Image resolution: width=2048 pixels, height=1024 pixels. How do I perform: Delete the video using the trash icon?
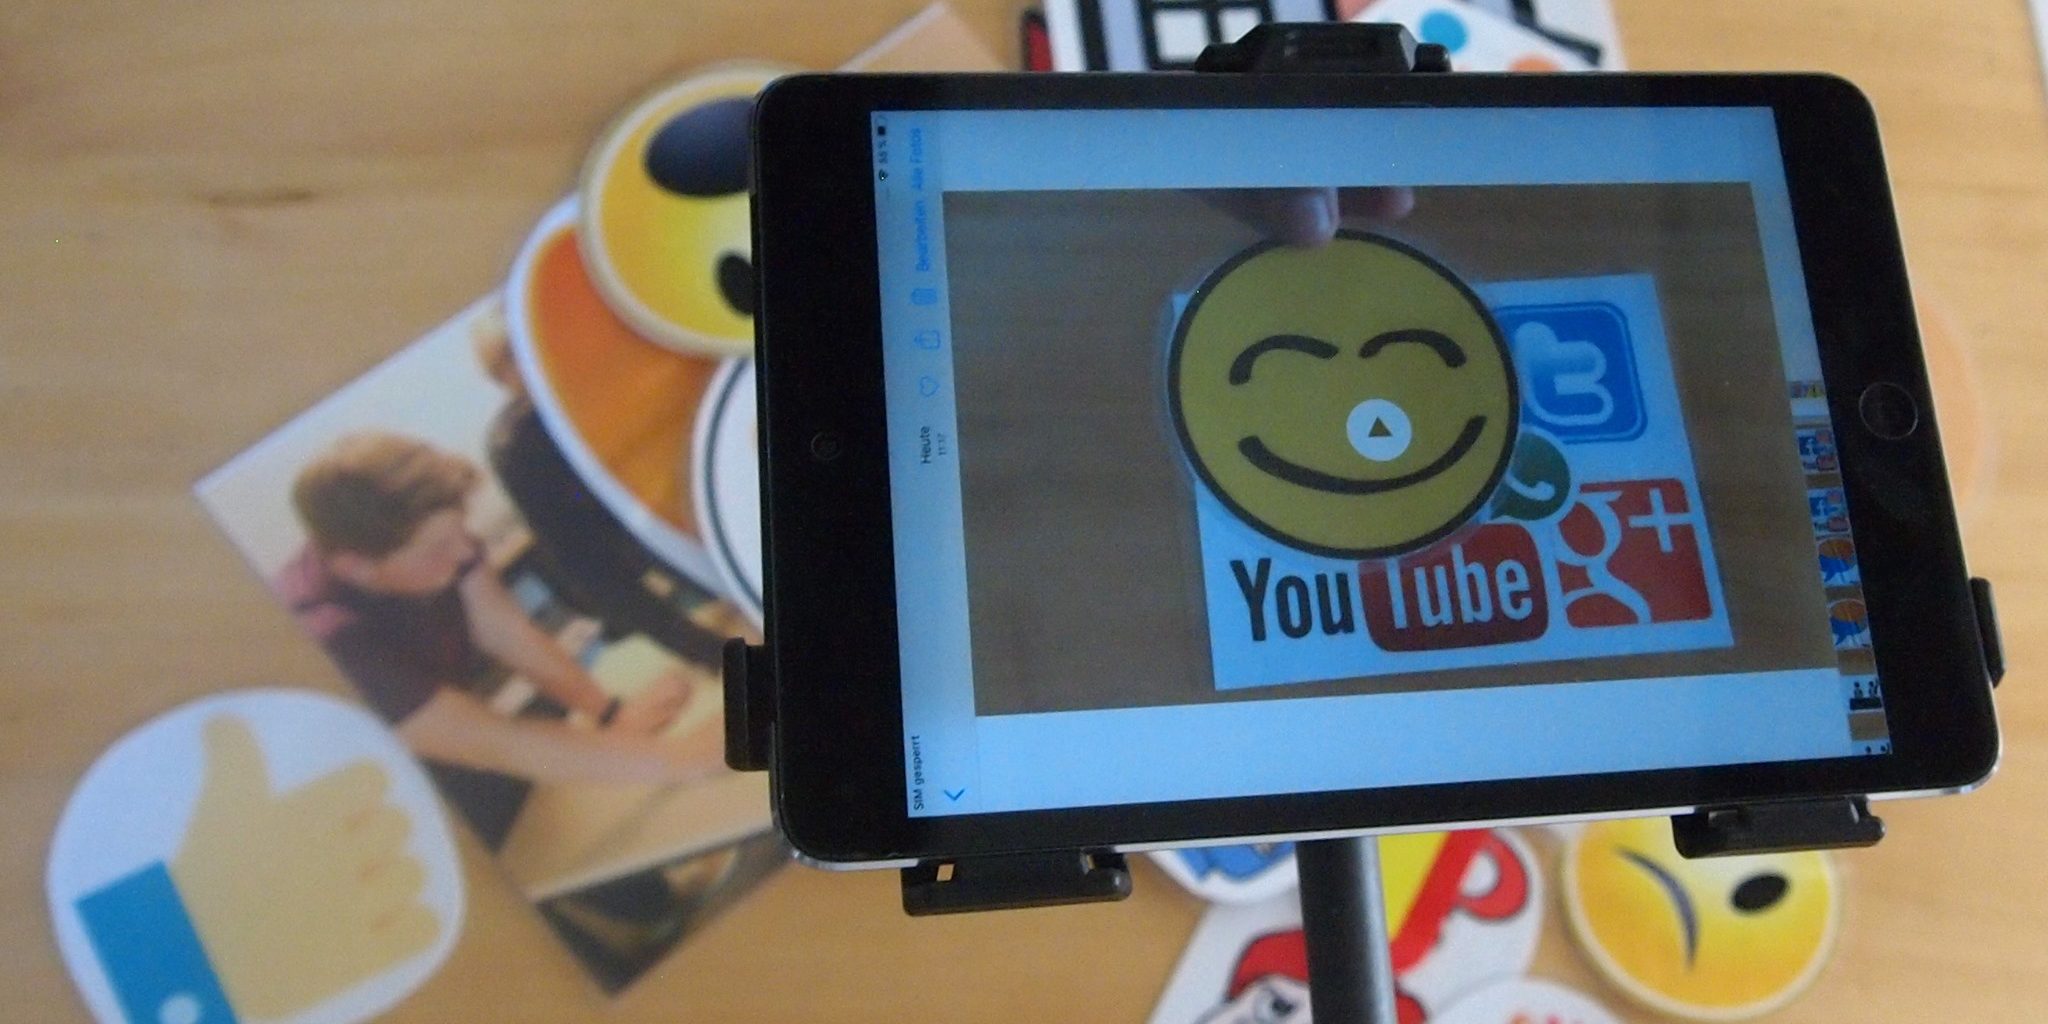pyautogui.click(x=927, y=296)
